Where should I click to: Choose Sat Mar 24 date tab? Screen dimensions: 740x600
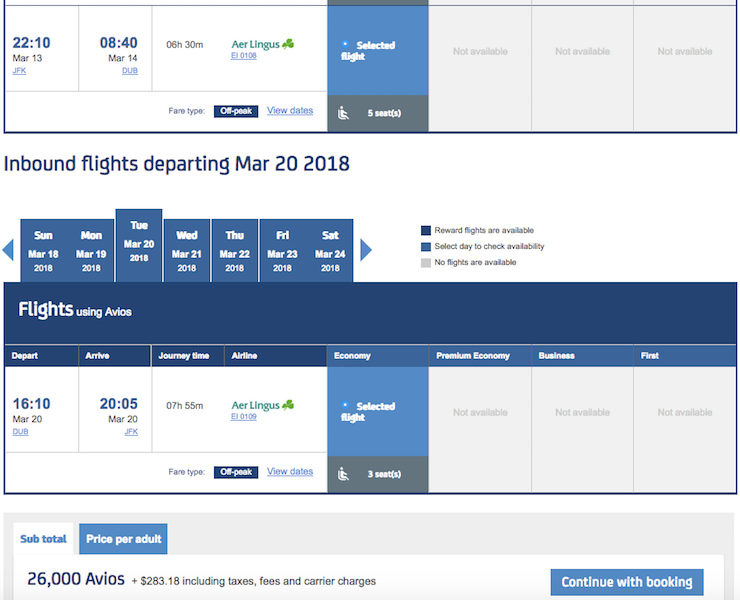point(330,250)
